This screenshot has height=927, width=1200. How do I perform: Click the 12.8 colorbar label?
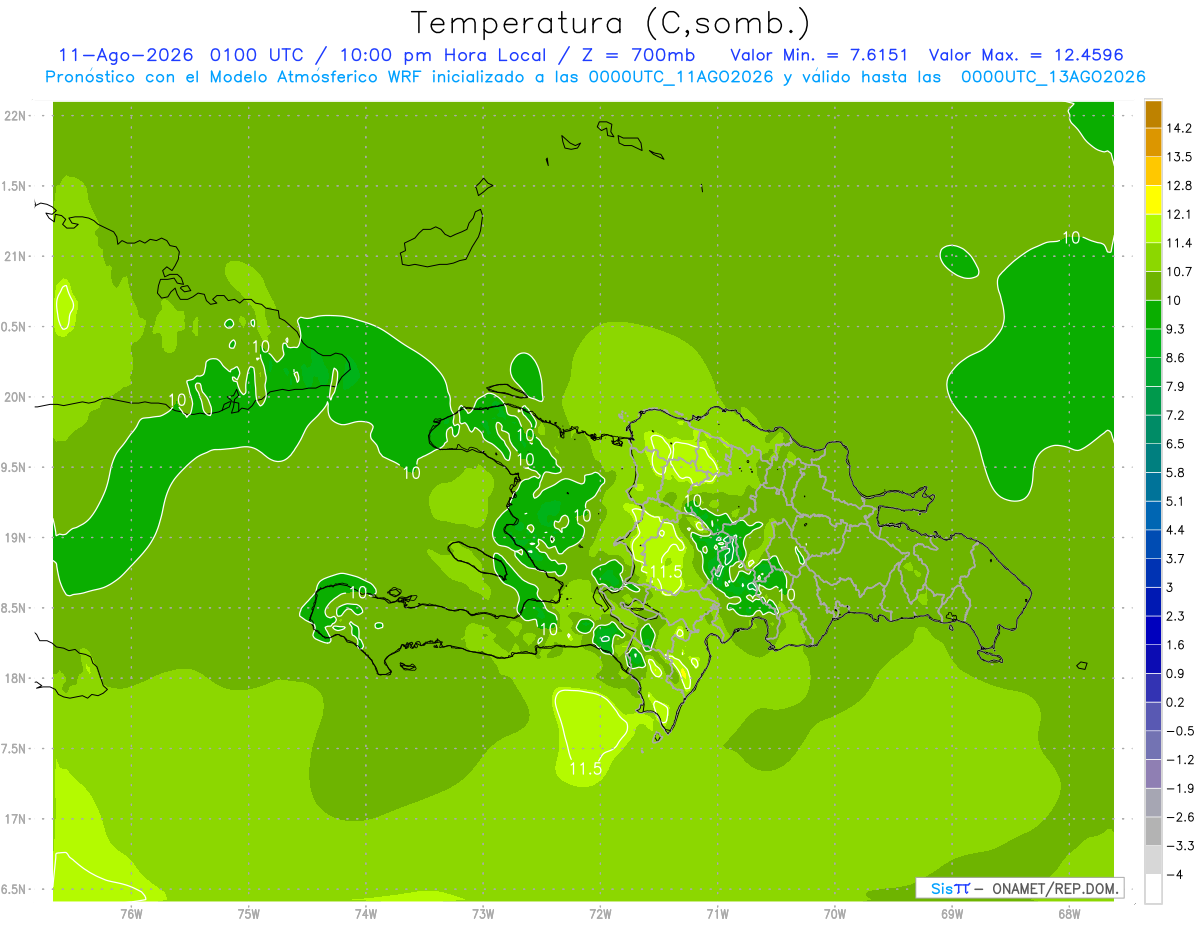coord(1178,185)
